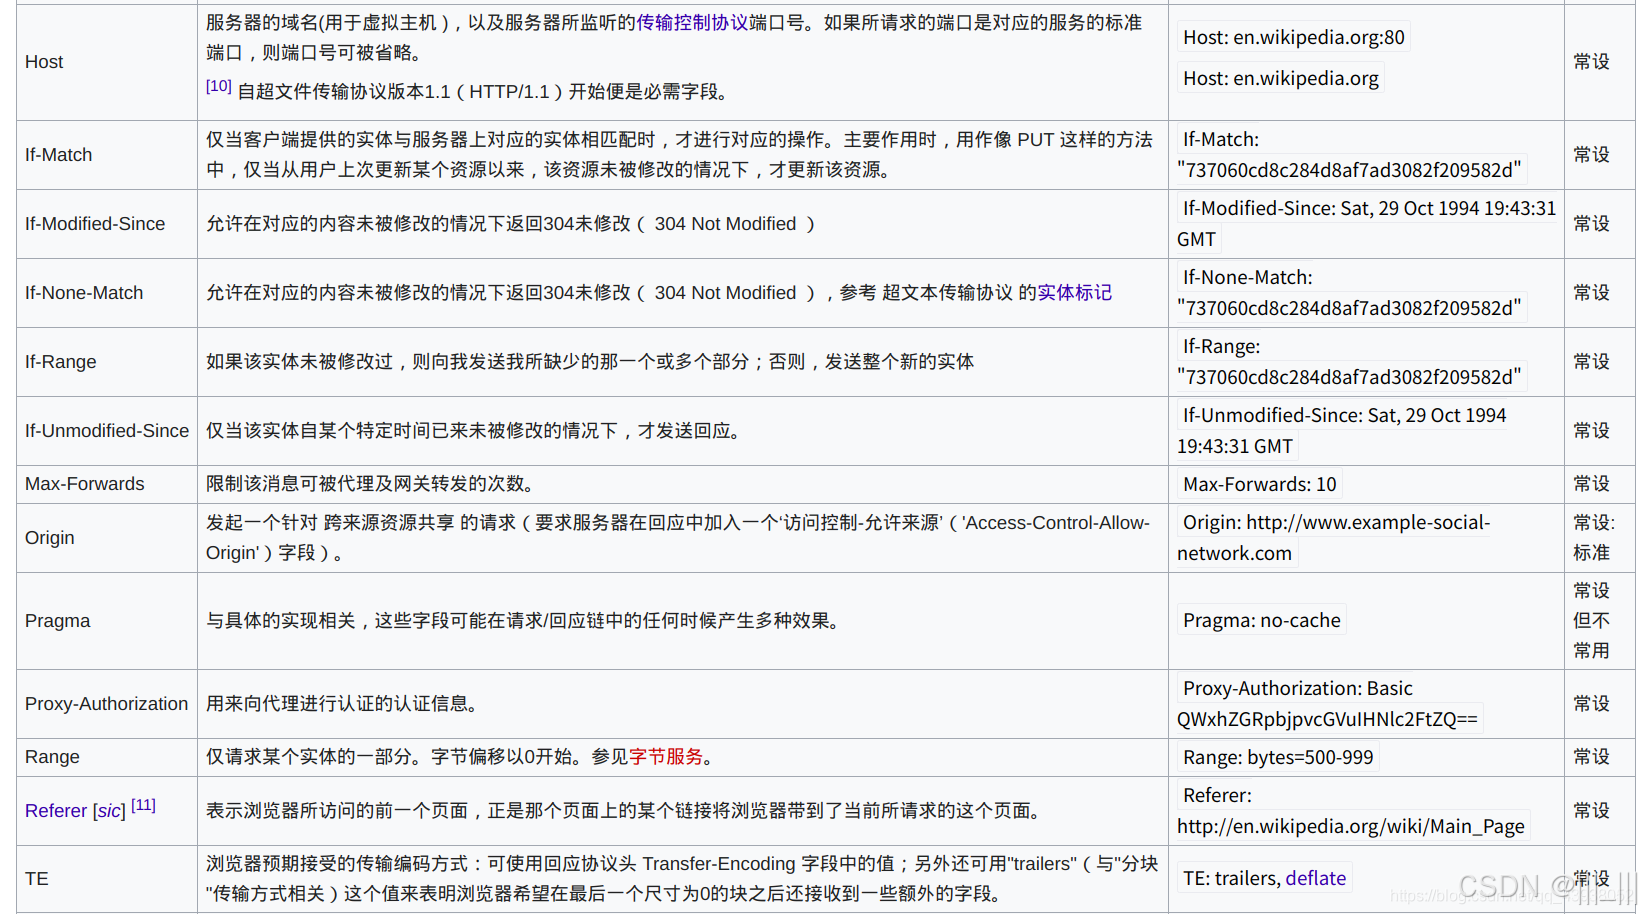Open the red 字节服务 link
1643x914 pixels.
tap(666, 757)
